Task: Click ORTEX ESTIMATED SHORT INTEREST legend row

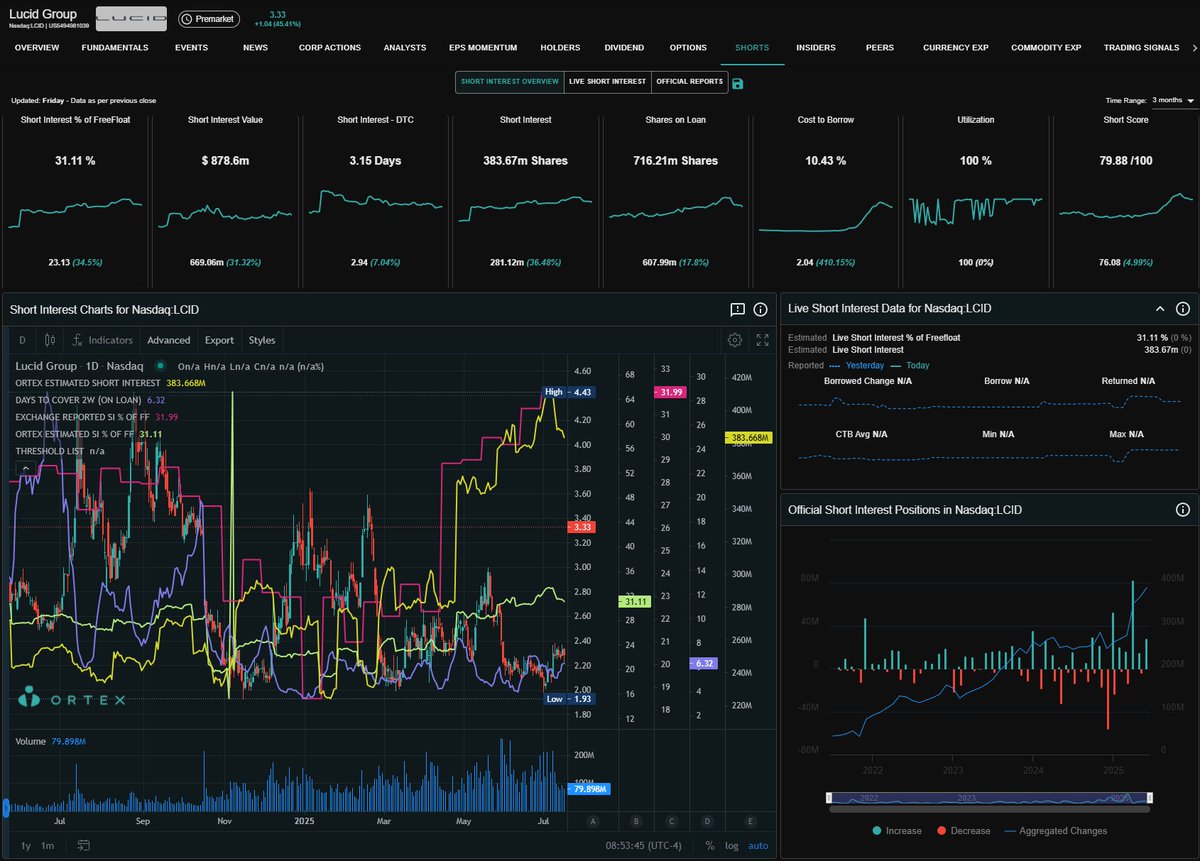Action: tap(111, 383)
